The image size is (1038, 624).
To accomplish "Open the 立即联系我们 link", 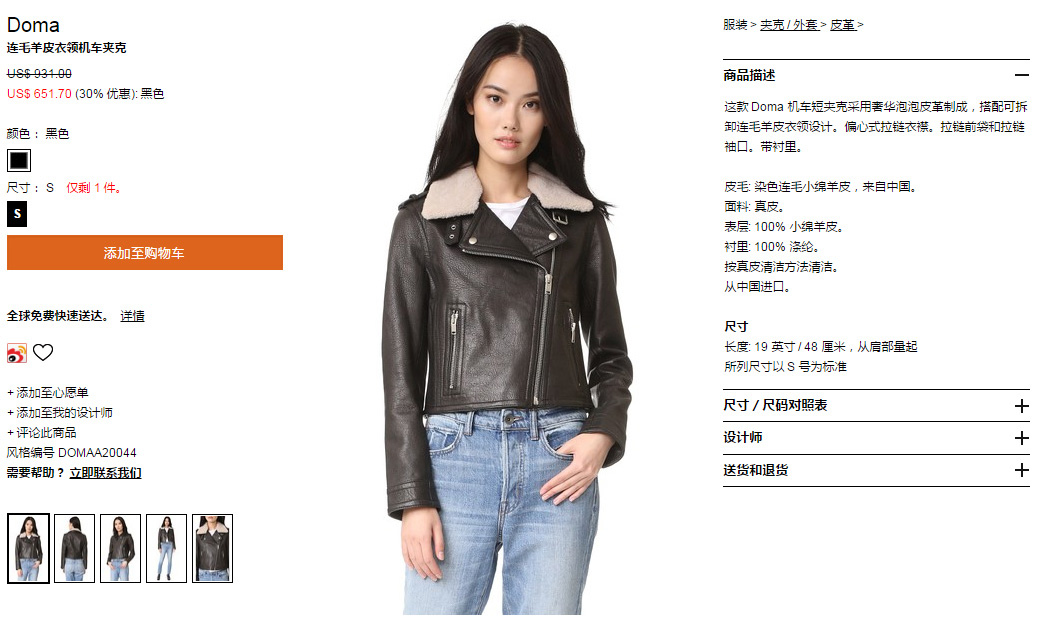I will [105, 472].
